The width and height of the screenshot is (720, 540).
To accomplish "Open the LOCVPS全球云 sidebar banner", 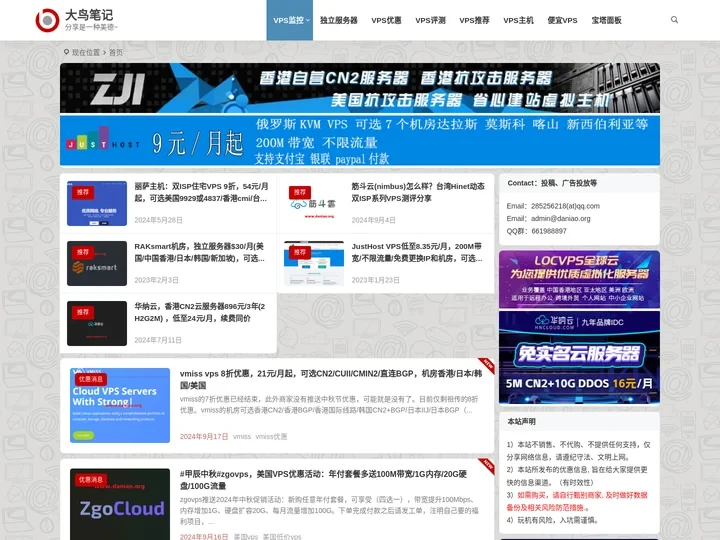I will (x=579, y=279).
